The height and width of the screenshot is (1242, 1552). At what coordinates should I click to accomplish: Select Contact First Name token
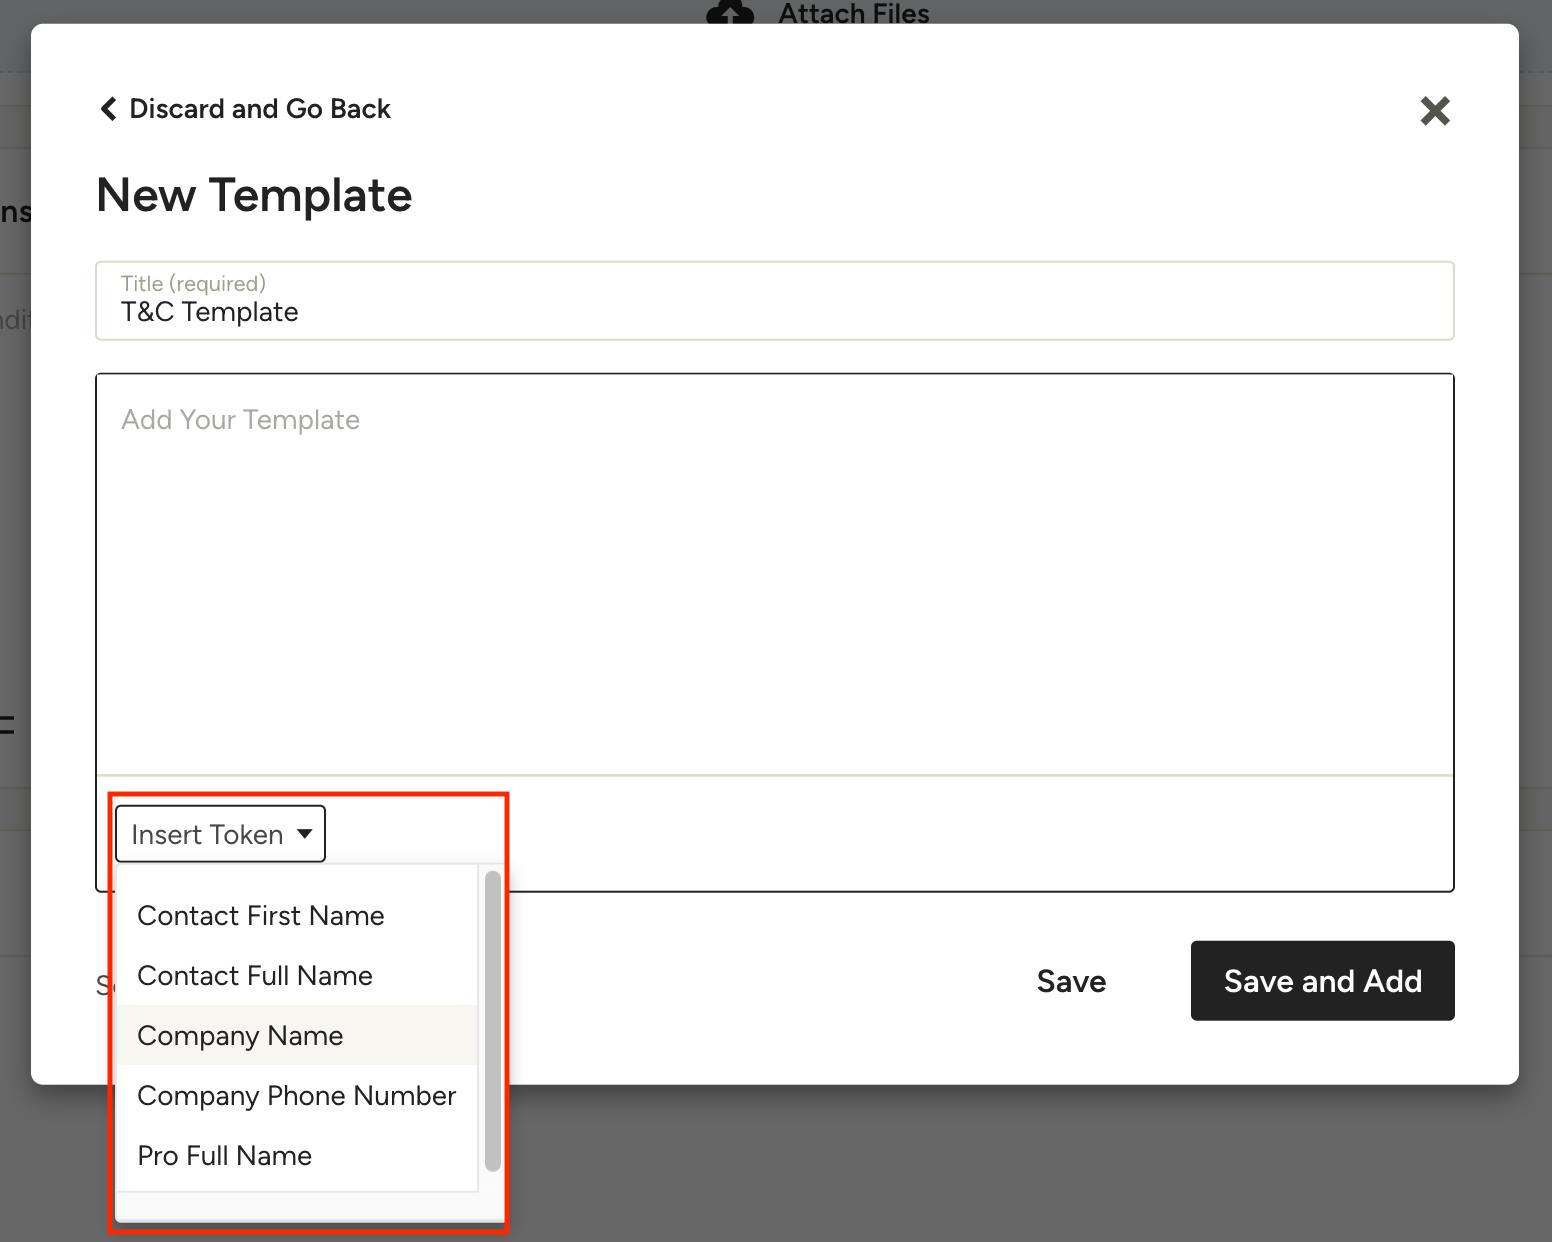pos(260,916)
